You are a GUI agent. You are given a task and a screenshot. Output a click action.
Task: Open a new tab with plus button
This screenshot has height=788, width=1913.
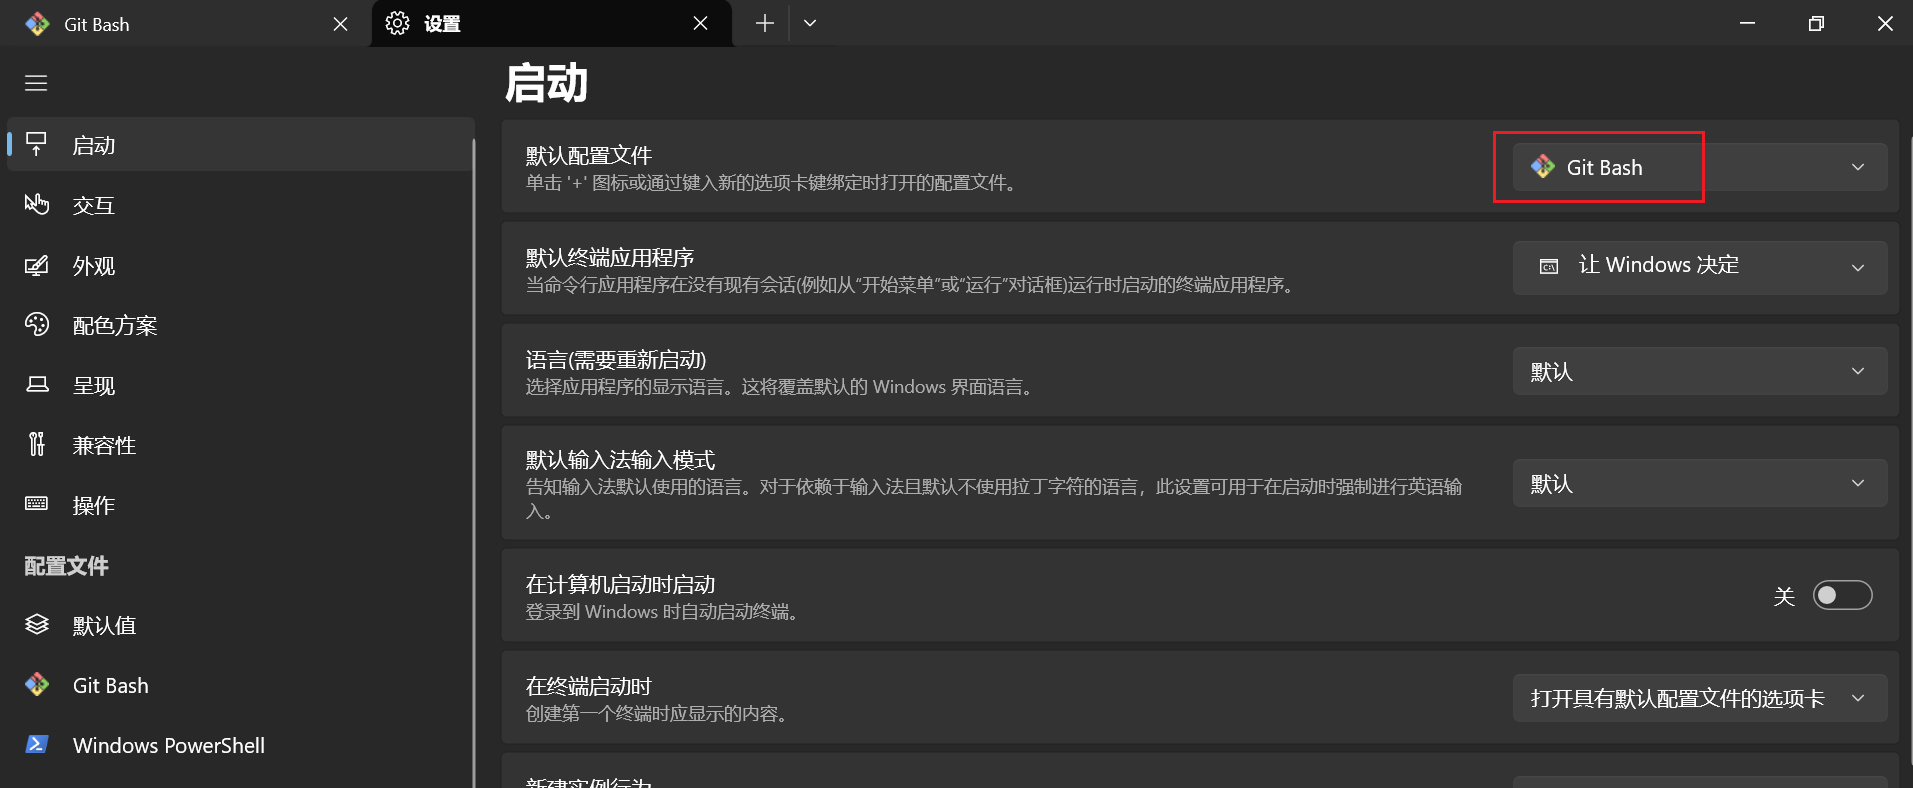click(x=765, y=23)
